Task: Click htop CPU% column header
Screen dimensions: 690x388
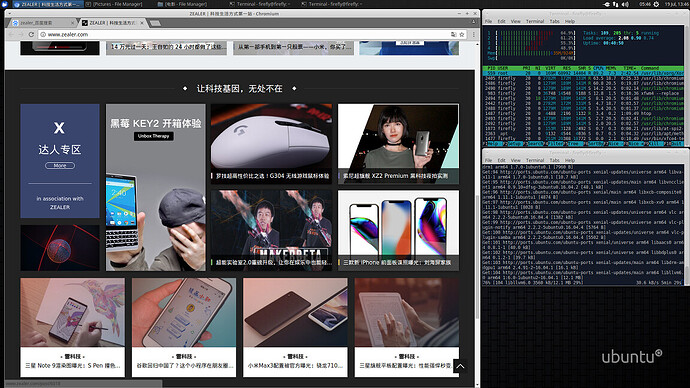Action: coord(598,68)
